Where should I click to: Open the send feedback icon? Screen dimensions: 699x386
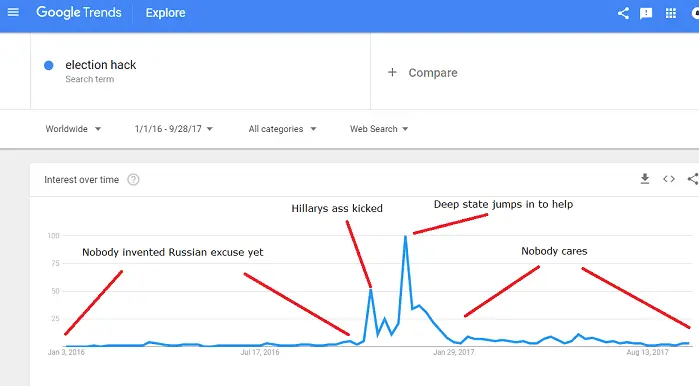[646, 13]
